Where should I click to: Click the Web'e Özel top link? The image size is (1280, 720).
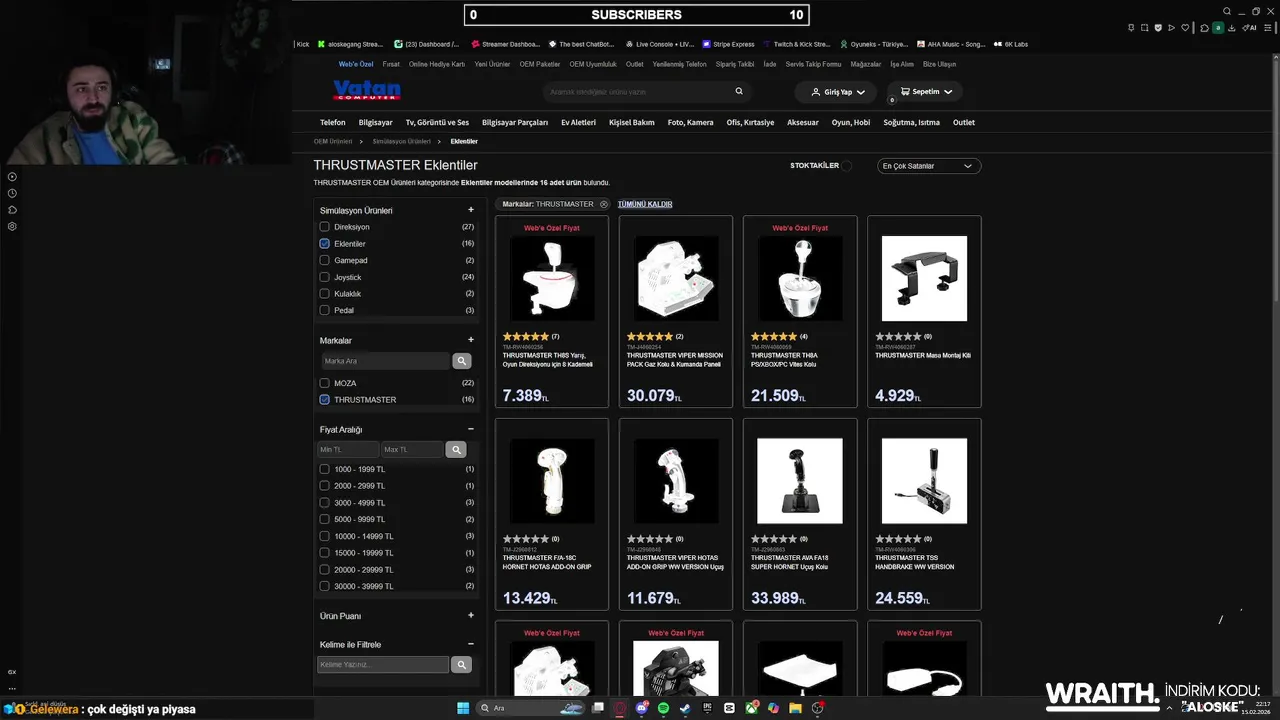pyautogui.click(x=356, y=64)
